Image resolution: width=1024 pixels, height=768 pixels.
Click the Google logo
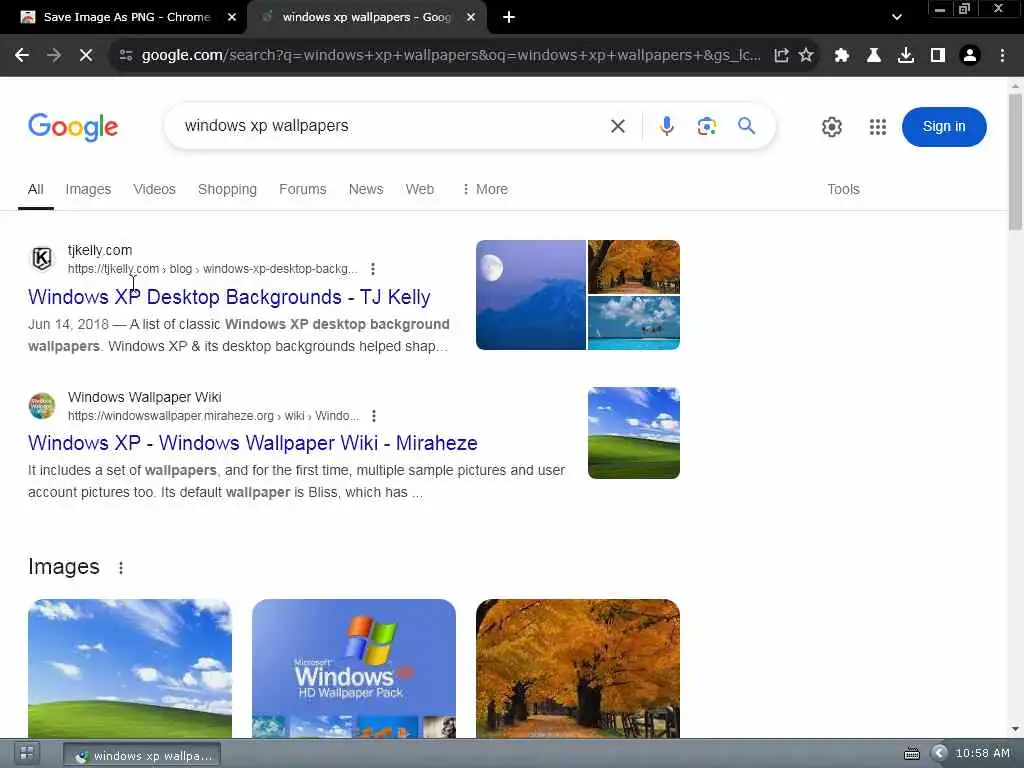coord(73,127)
